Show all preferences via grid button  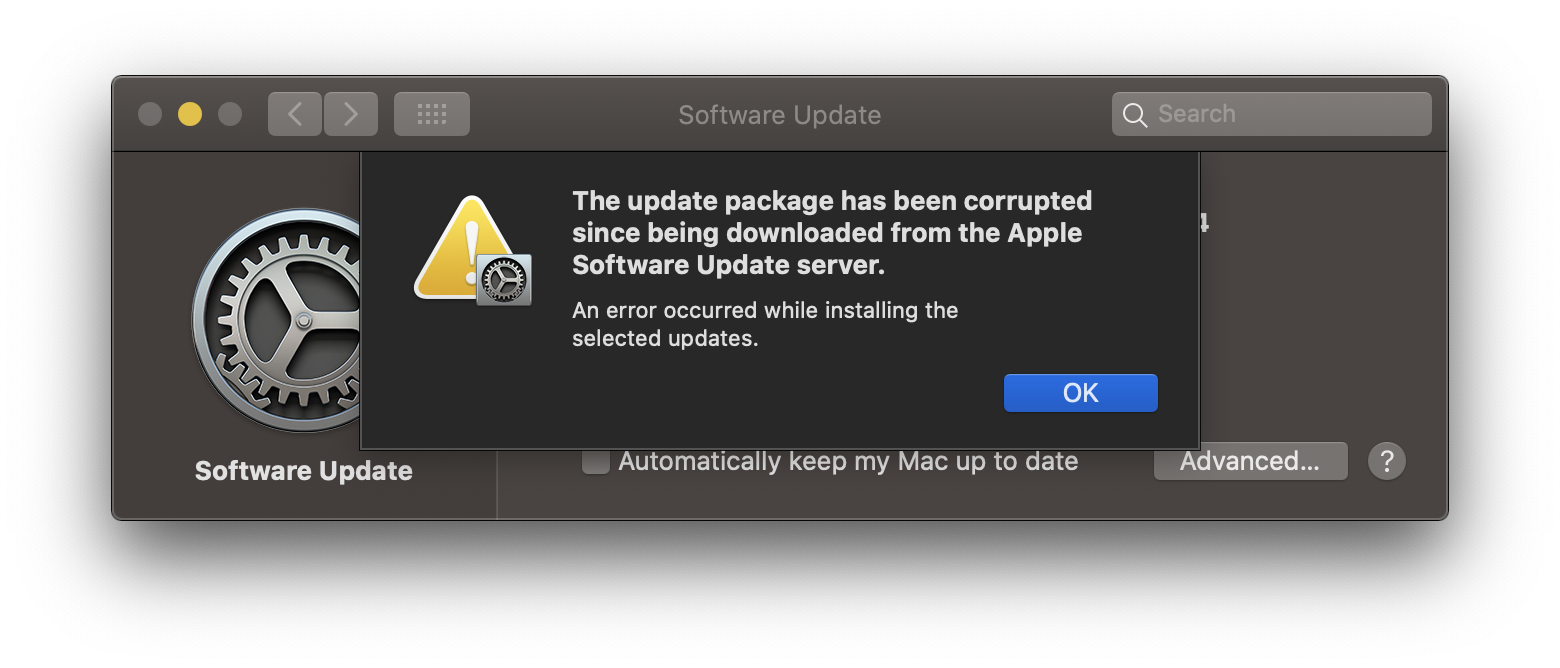(432, 114)
